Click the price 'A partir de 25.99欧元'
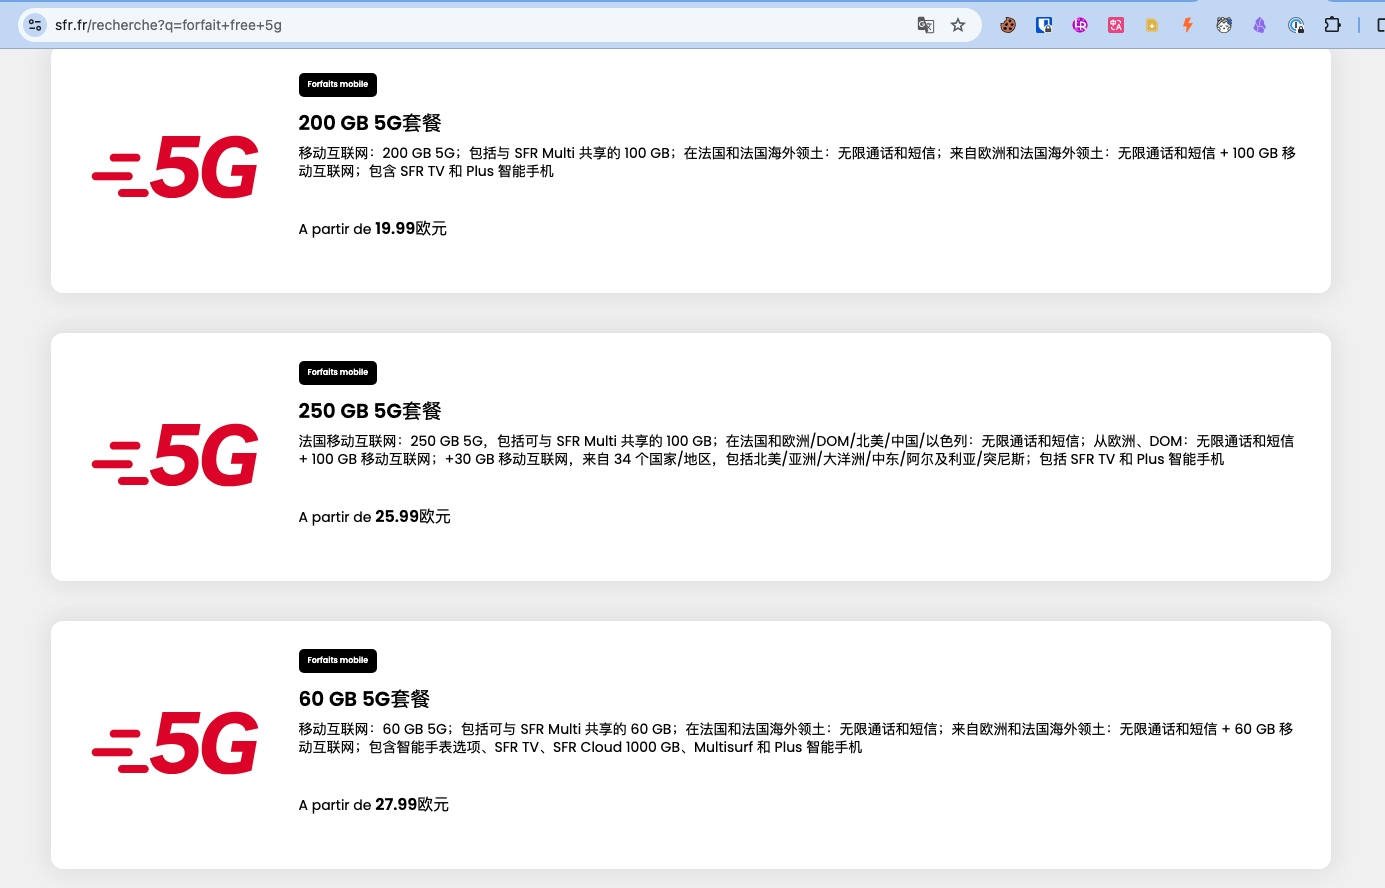Screen dimensions: 1385x888 point(375,517)
